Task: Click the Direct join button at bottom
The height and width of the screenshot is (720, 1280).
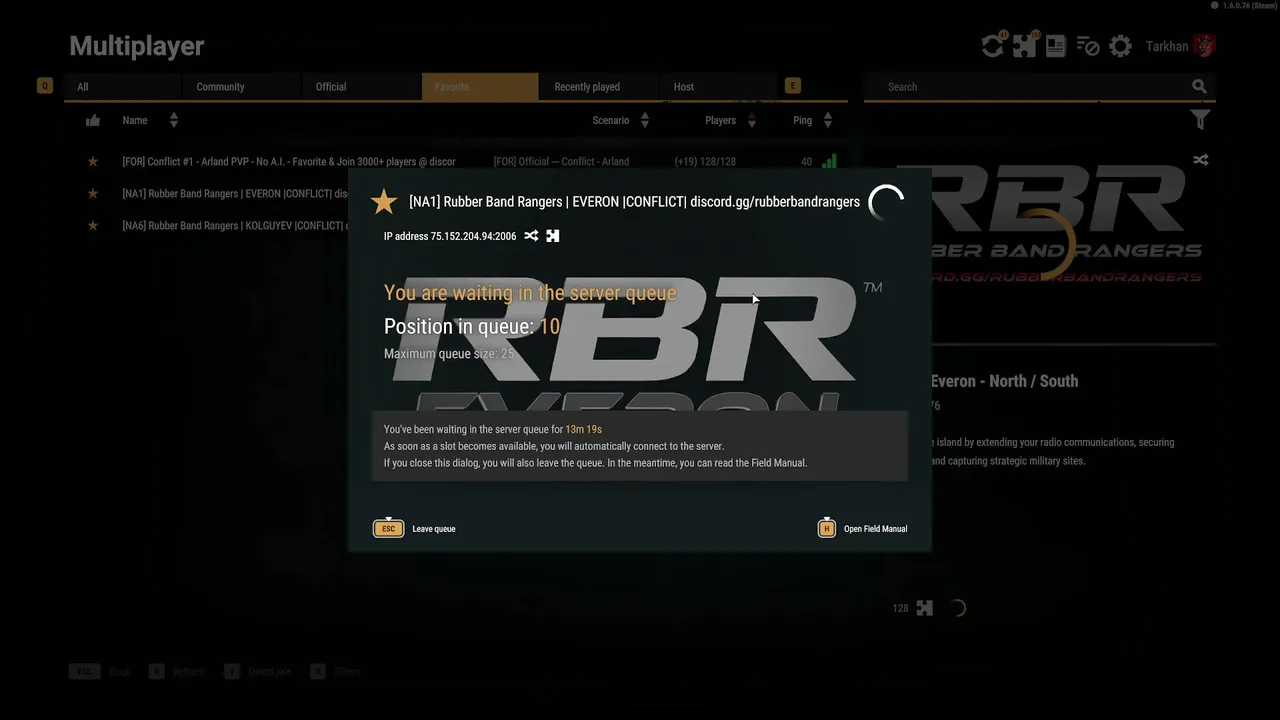Action: click(x=258, y=671)
